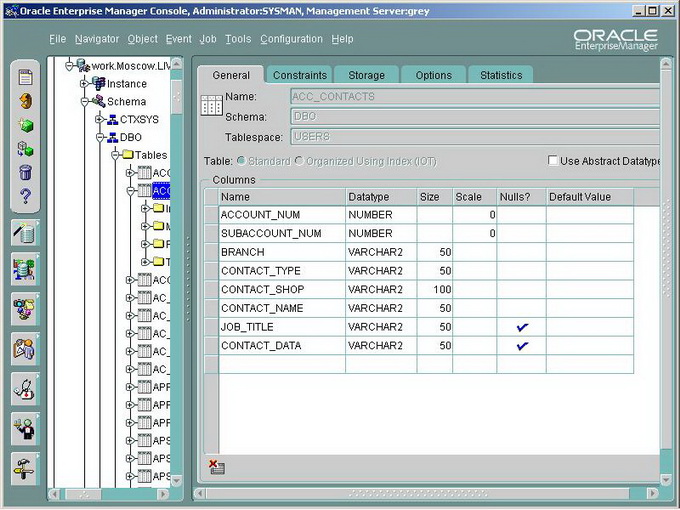Click the Create object green cube icon
Screen dimensions: 680x510
[26, 125]
